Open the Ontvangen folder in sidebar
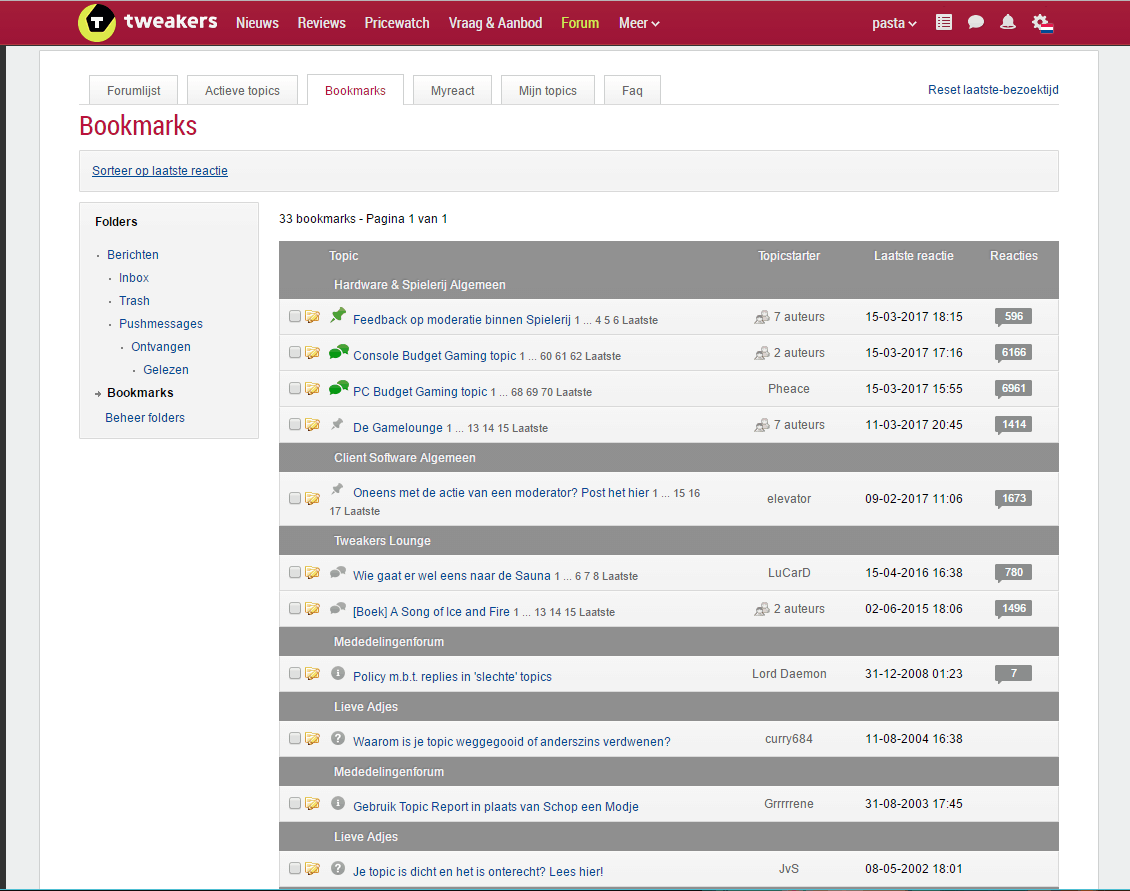The image size is (1130, 891). point(161,347)
